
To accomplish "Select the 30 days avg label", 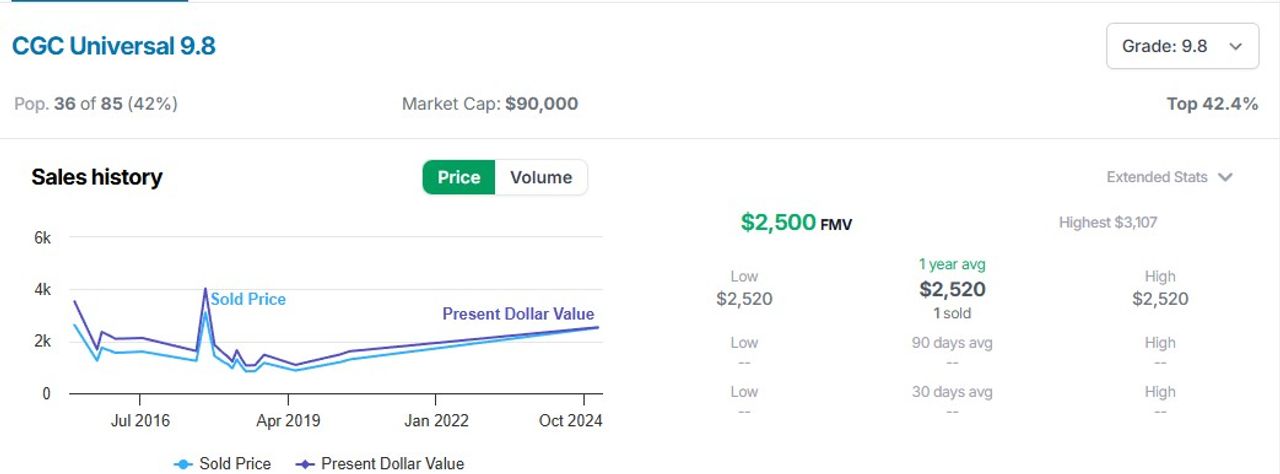I will tap(952, 392).
